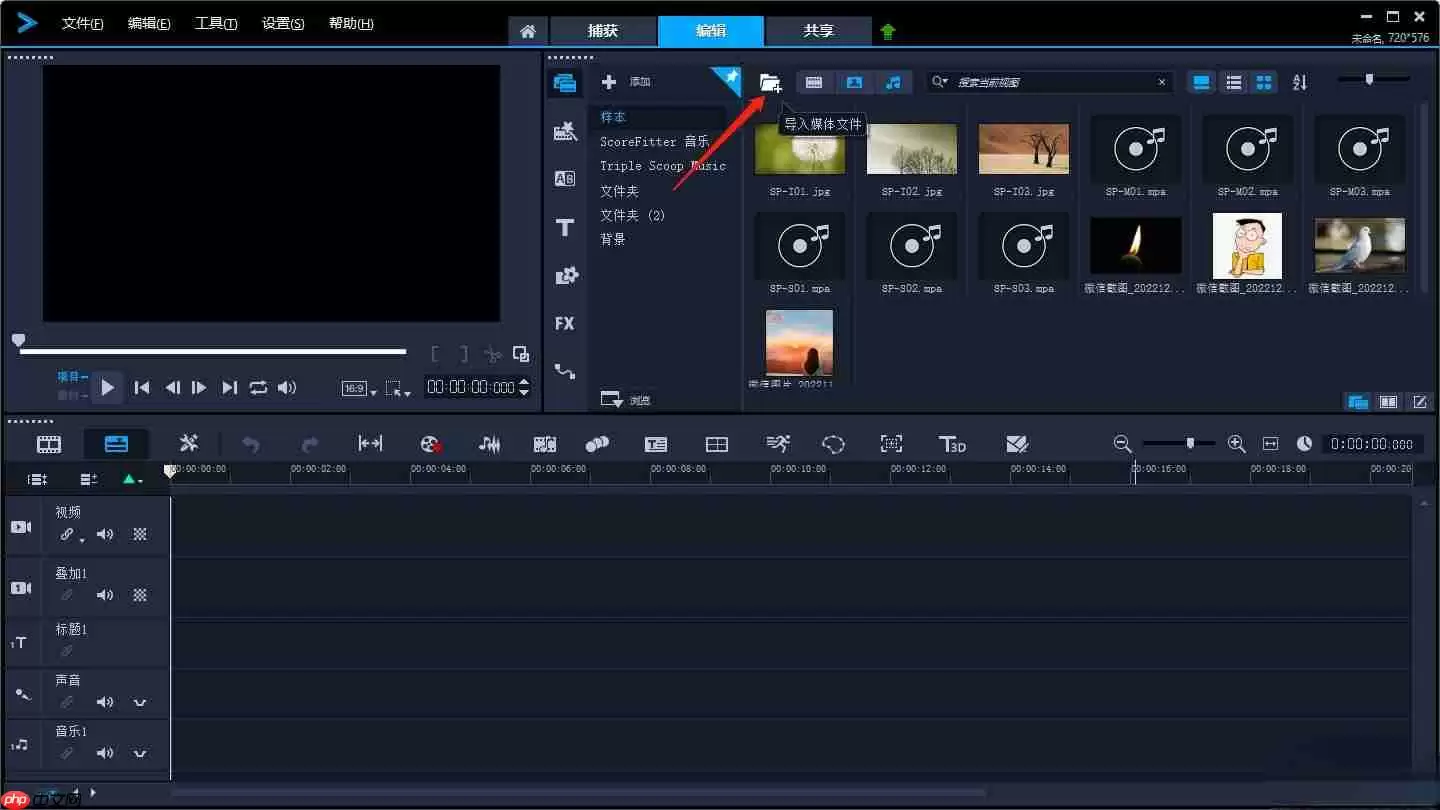Switch to the 共享 tab

tap(818, 31)
